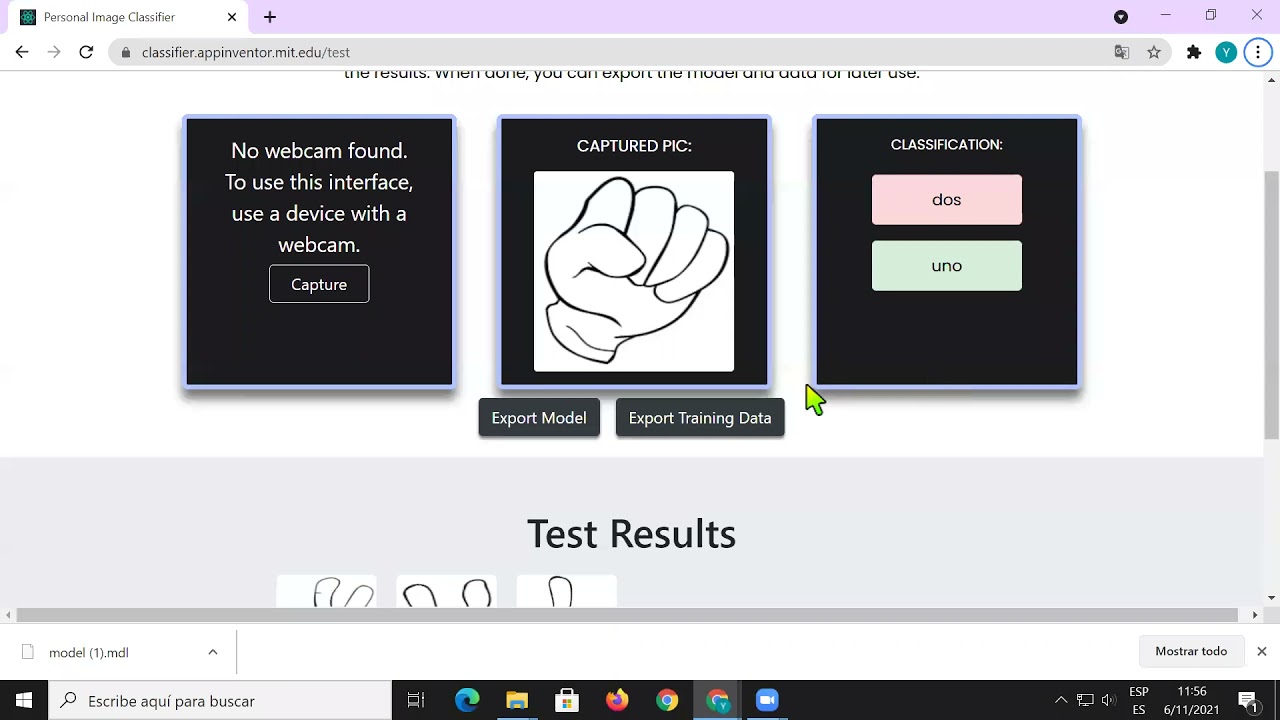Click the second test result thumbnail
Viewport: 1280px width, 720px height.
pyautogui.click(x=447, y=591)
